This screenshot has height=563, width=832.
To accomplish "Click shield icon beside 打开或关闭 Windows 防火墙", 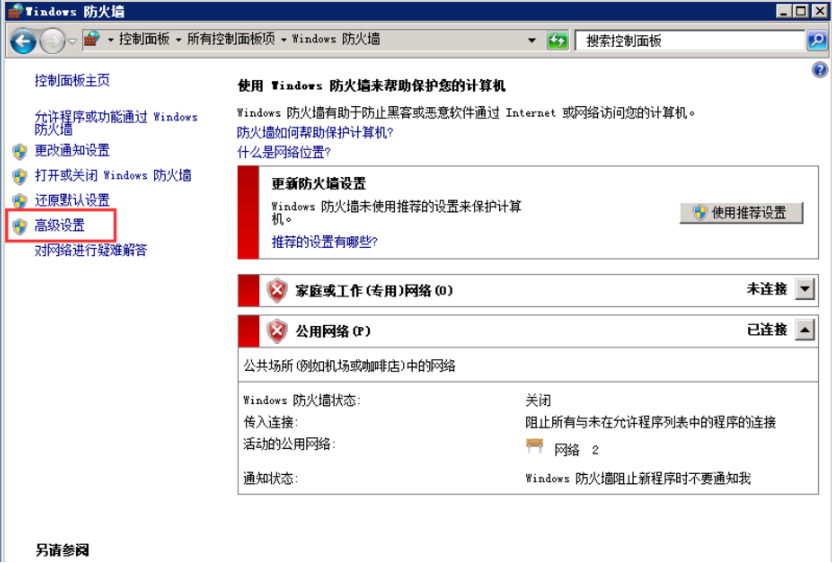I will (x=20, y=176).
